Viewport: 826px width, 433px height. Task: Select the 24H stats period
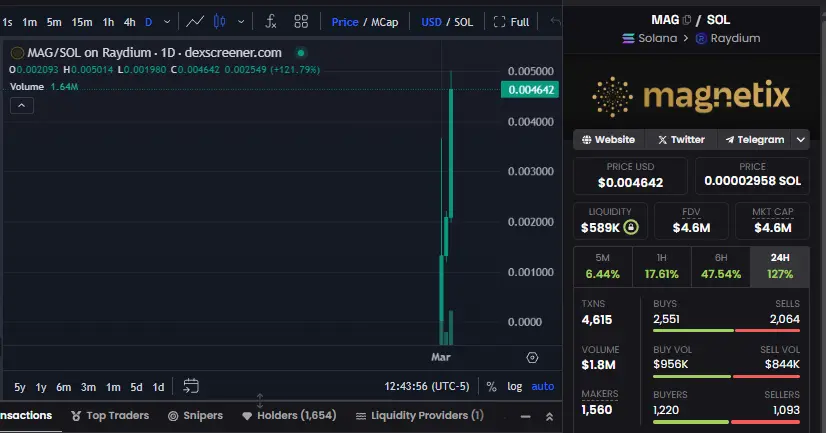pos(780,267)
